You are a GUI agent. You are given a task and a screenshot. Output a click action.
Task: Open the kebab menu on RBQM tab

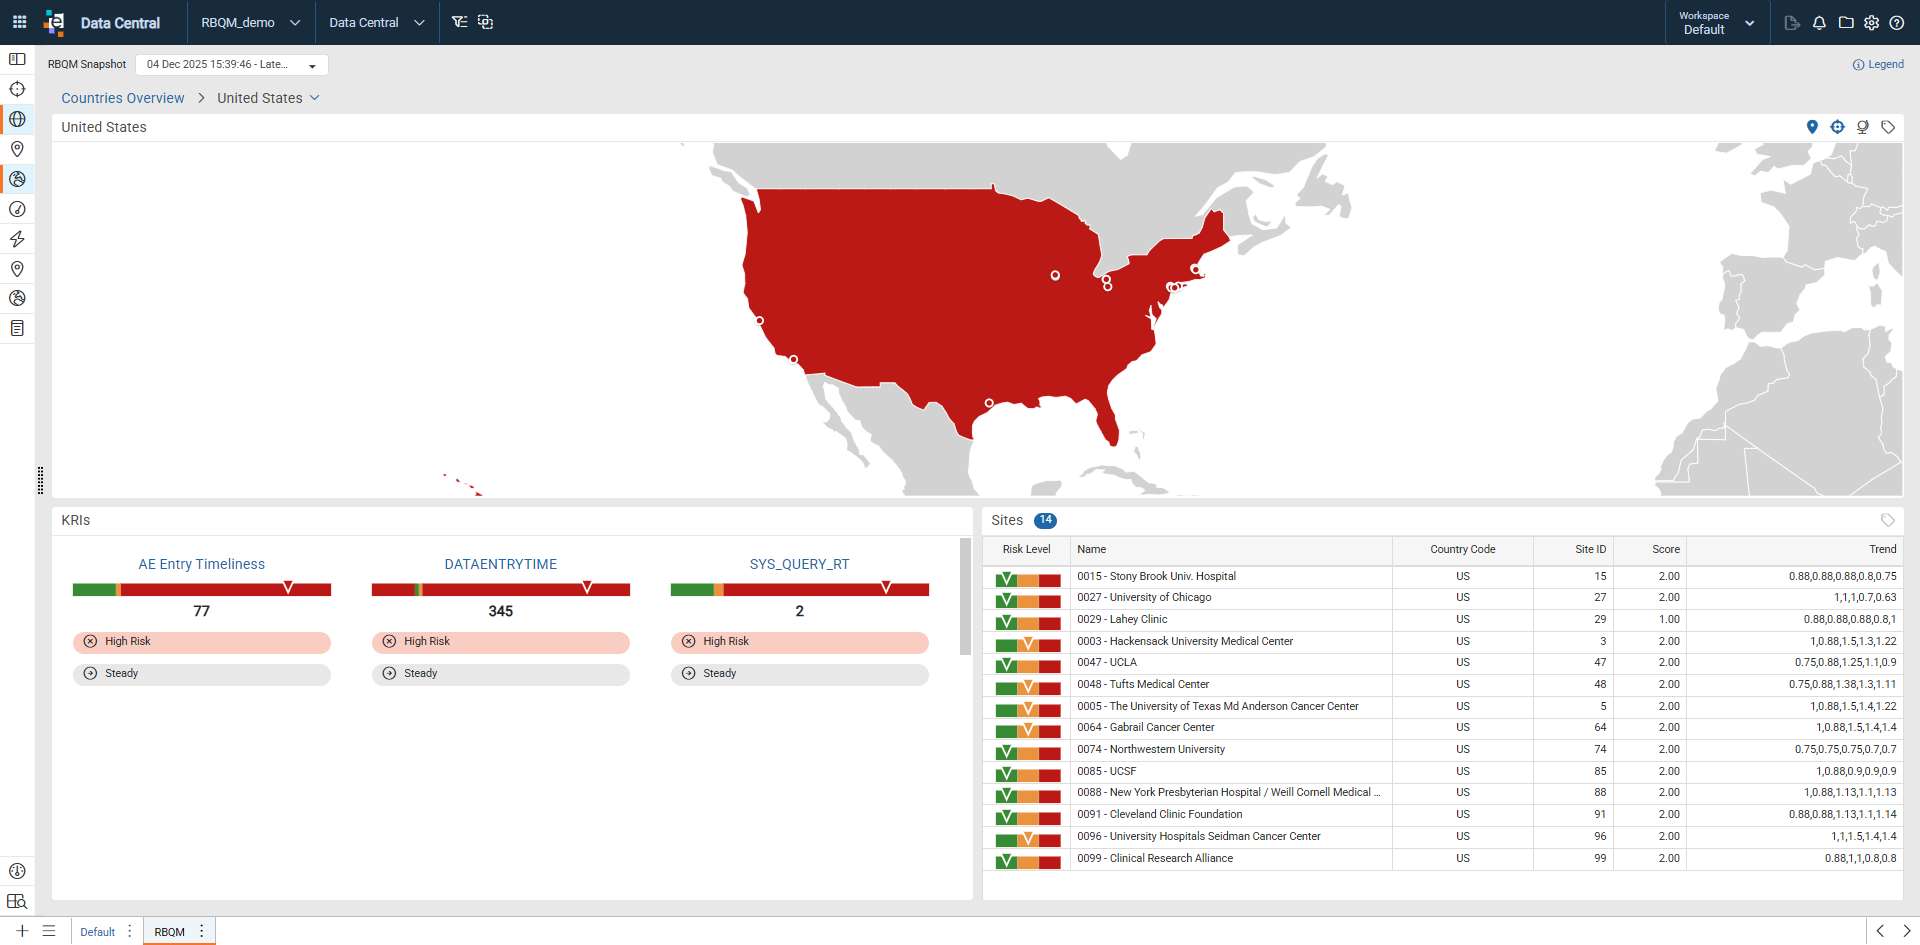point(202,931)
